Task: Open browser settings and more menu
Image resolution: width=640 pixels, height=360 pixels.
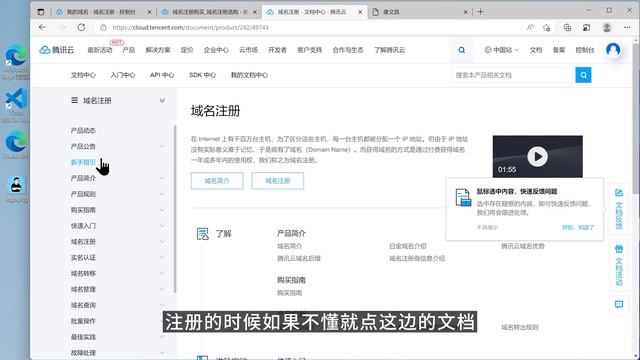Action: click(x=627, y=27)
